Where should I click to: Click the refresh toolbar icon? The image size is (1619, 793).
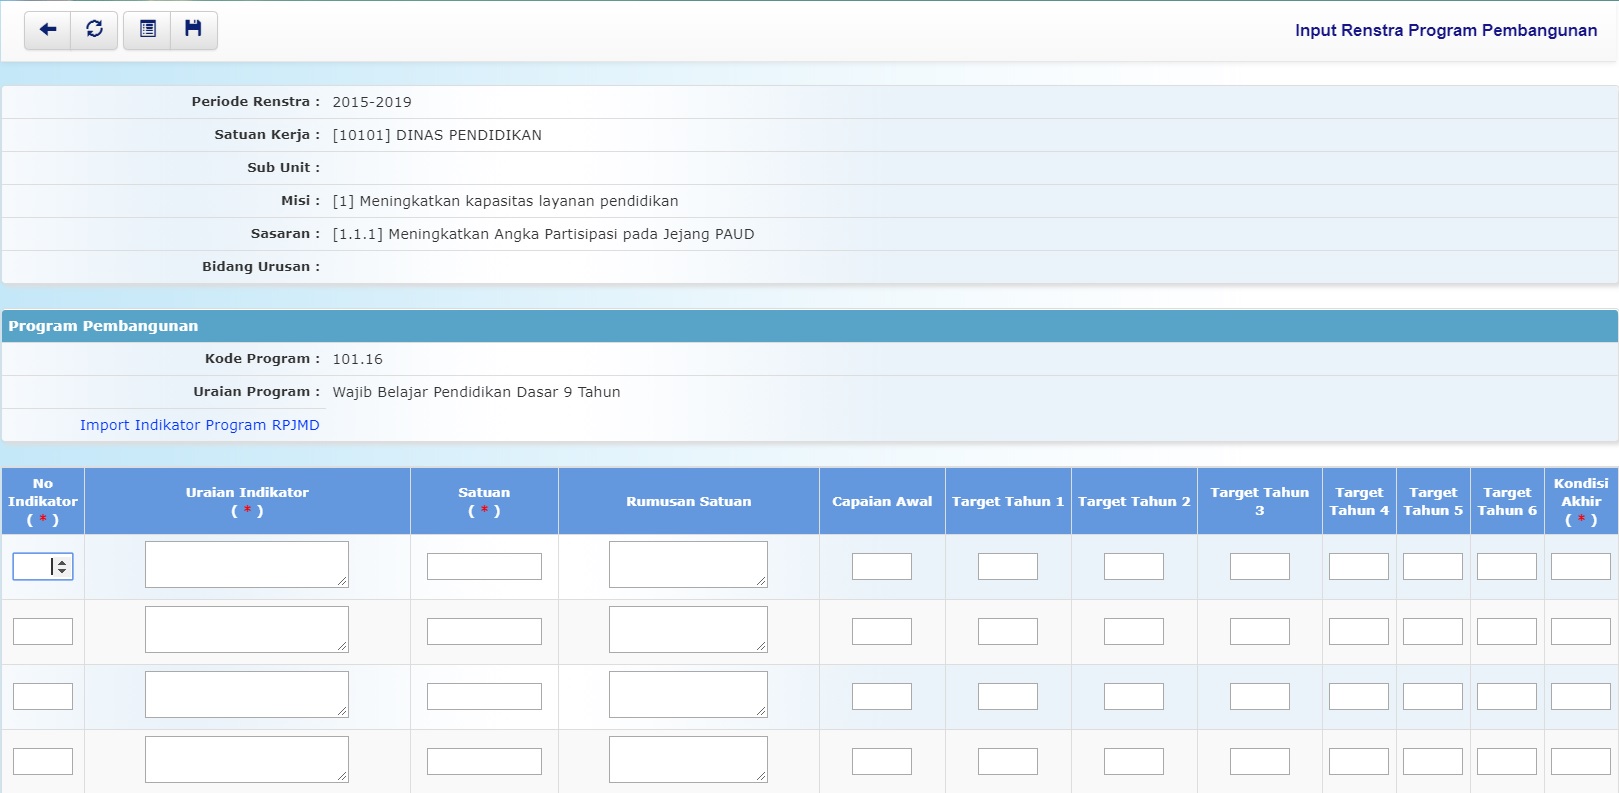[94, 30]
